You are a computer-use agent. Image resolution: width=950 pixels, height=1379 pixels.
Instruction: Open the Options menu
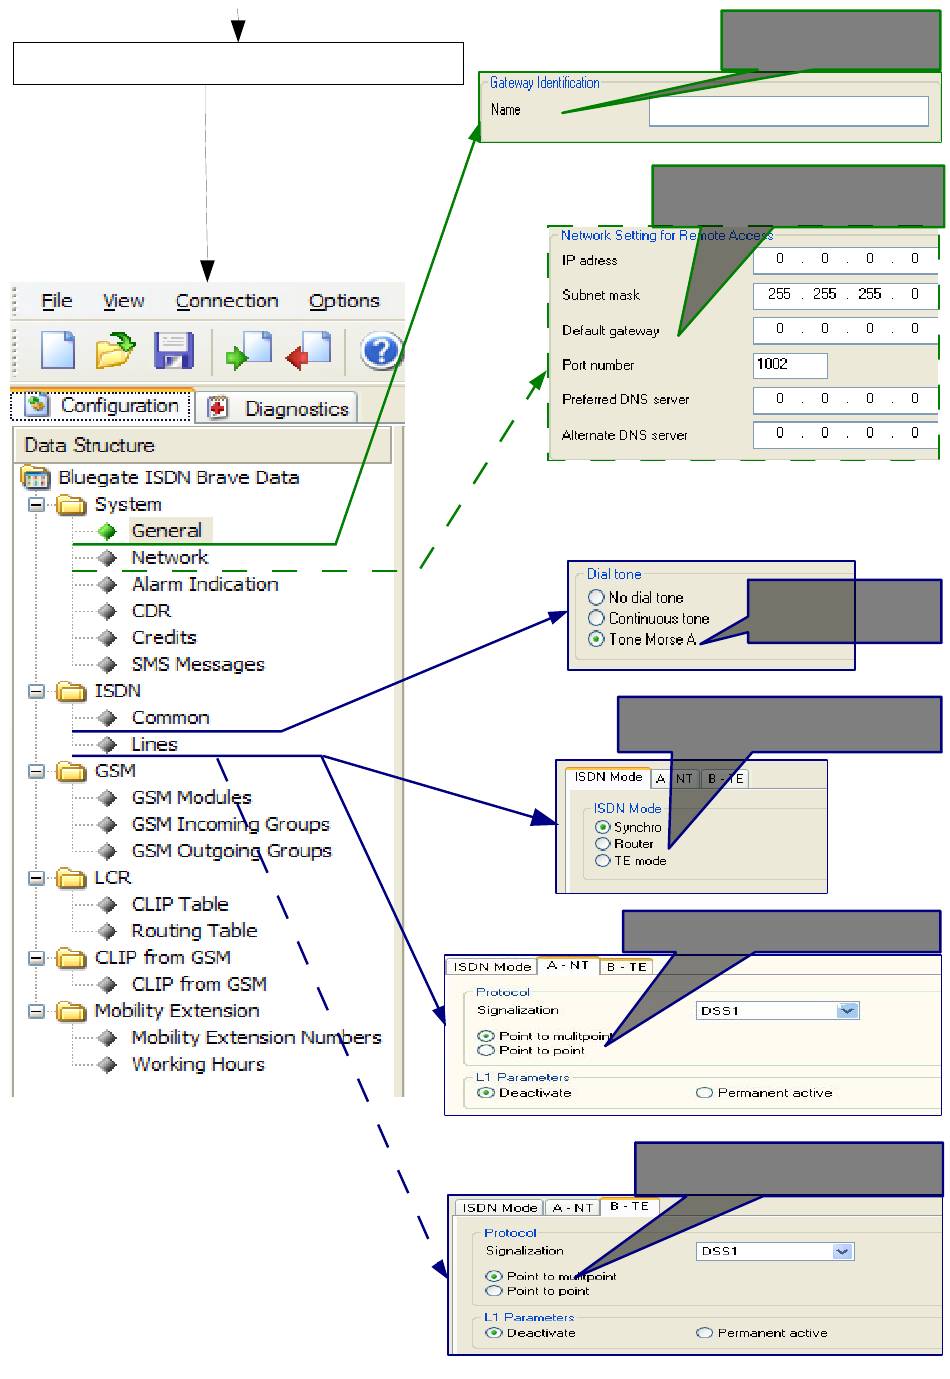pyautogui.click(x=344, y=301)
